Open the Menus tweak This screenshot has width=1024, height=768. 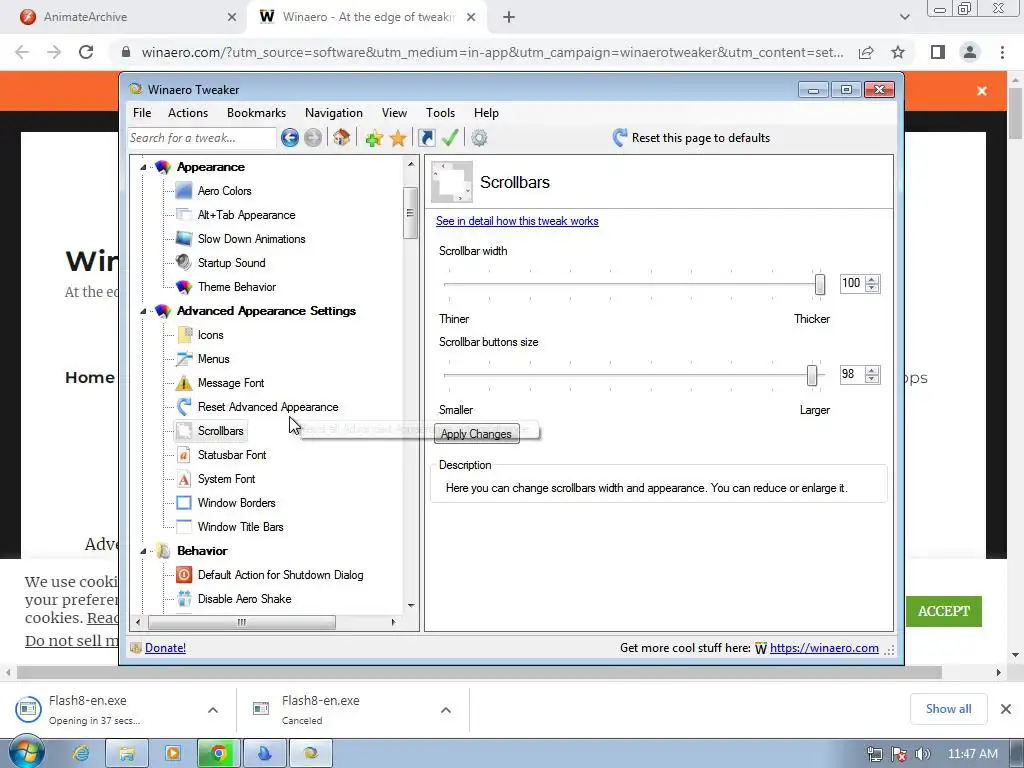[x=214, y=359]
